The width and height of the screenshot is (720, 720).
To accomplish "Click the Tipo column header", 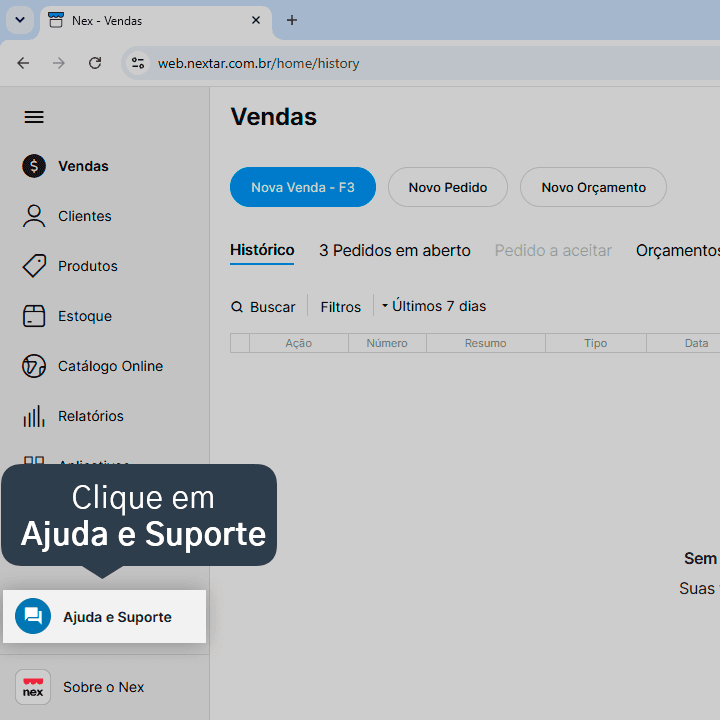I will pos(596,343).
